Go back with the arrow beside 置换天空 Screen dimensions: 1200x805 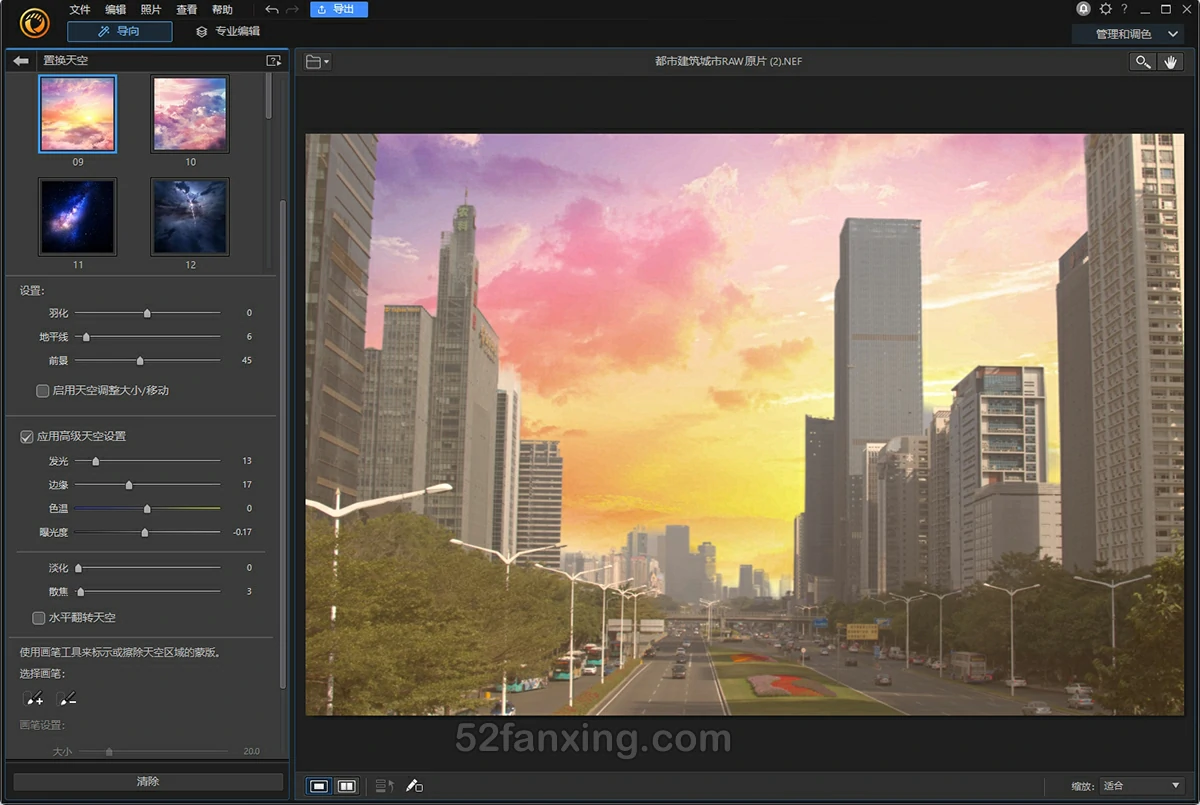pyautogui.click(x=21, y=61)
